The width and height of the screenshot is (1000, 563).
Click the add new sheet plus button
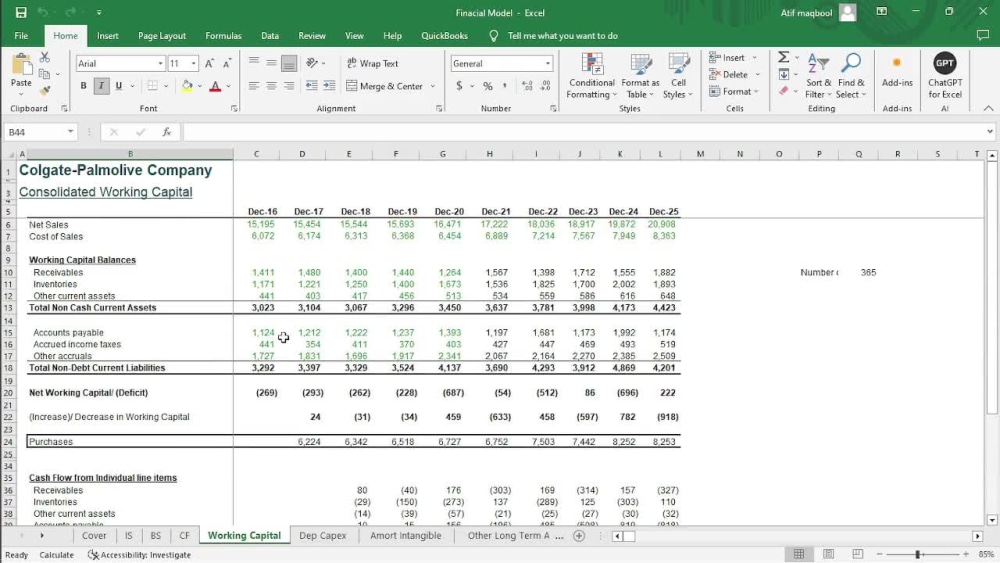point(579,536)
